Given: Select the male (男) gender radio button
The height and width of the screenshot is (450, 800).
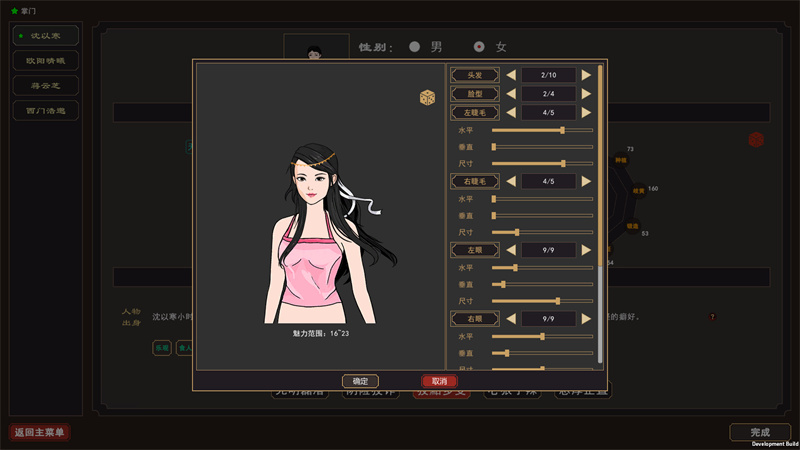Looking at the screenshot, I should point(415,47).
